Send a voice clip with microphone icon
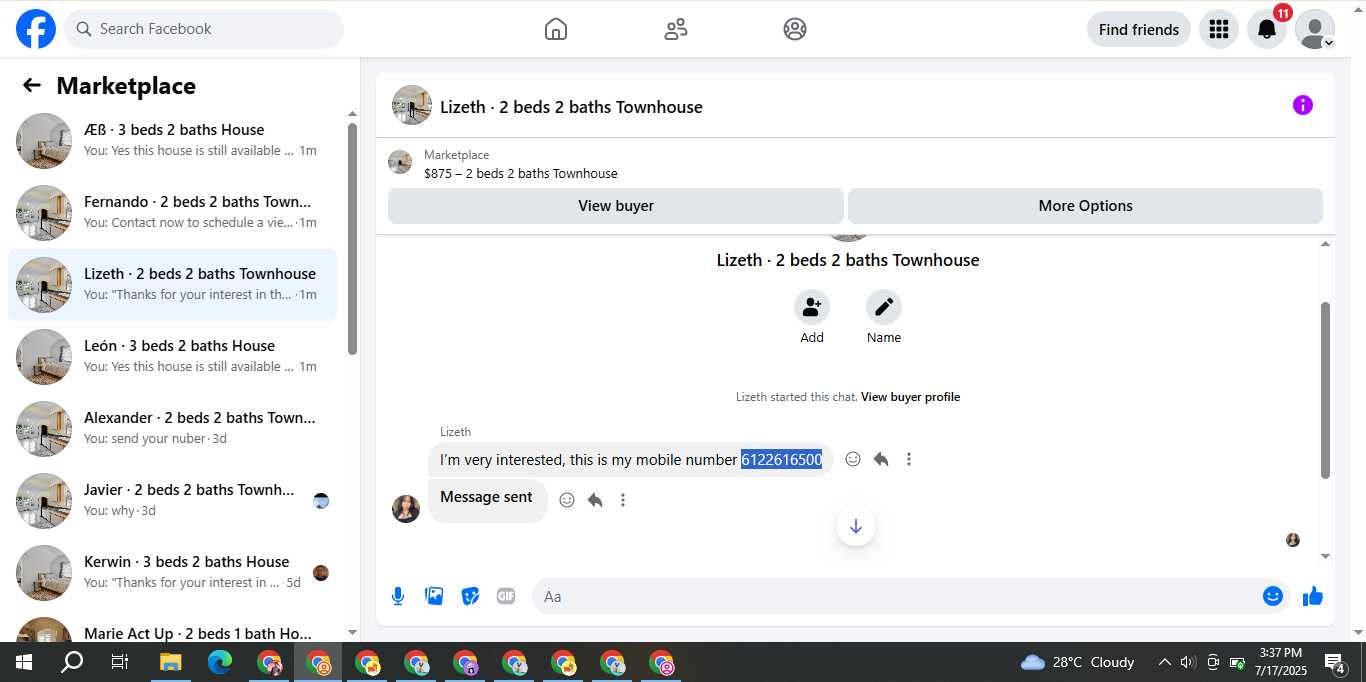 (398, 596)
